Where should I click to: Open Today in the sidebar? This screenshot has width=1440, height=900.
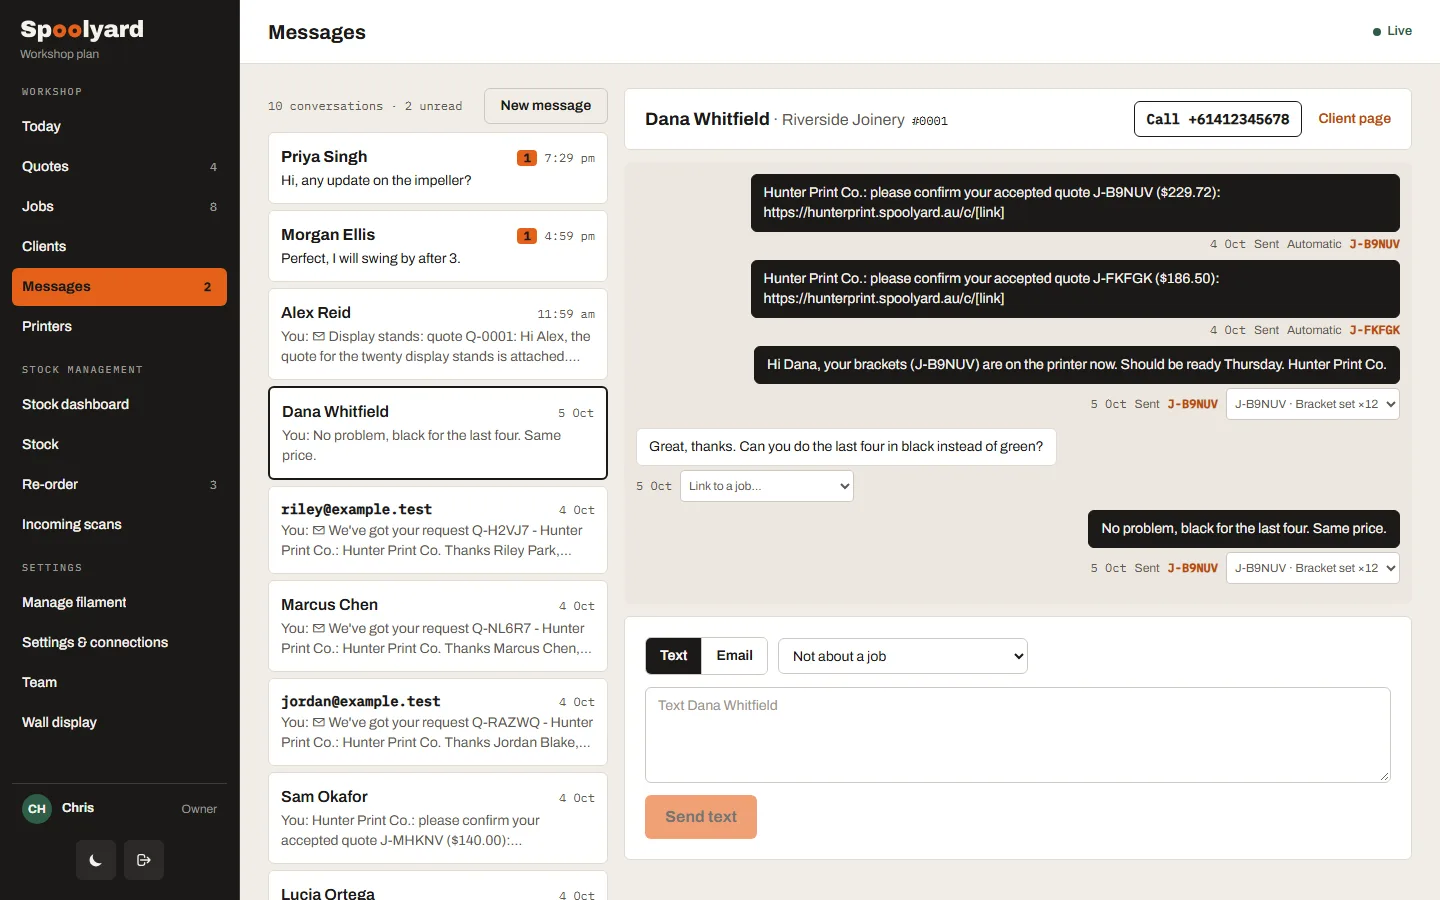point(119,126)
